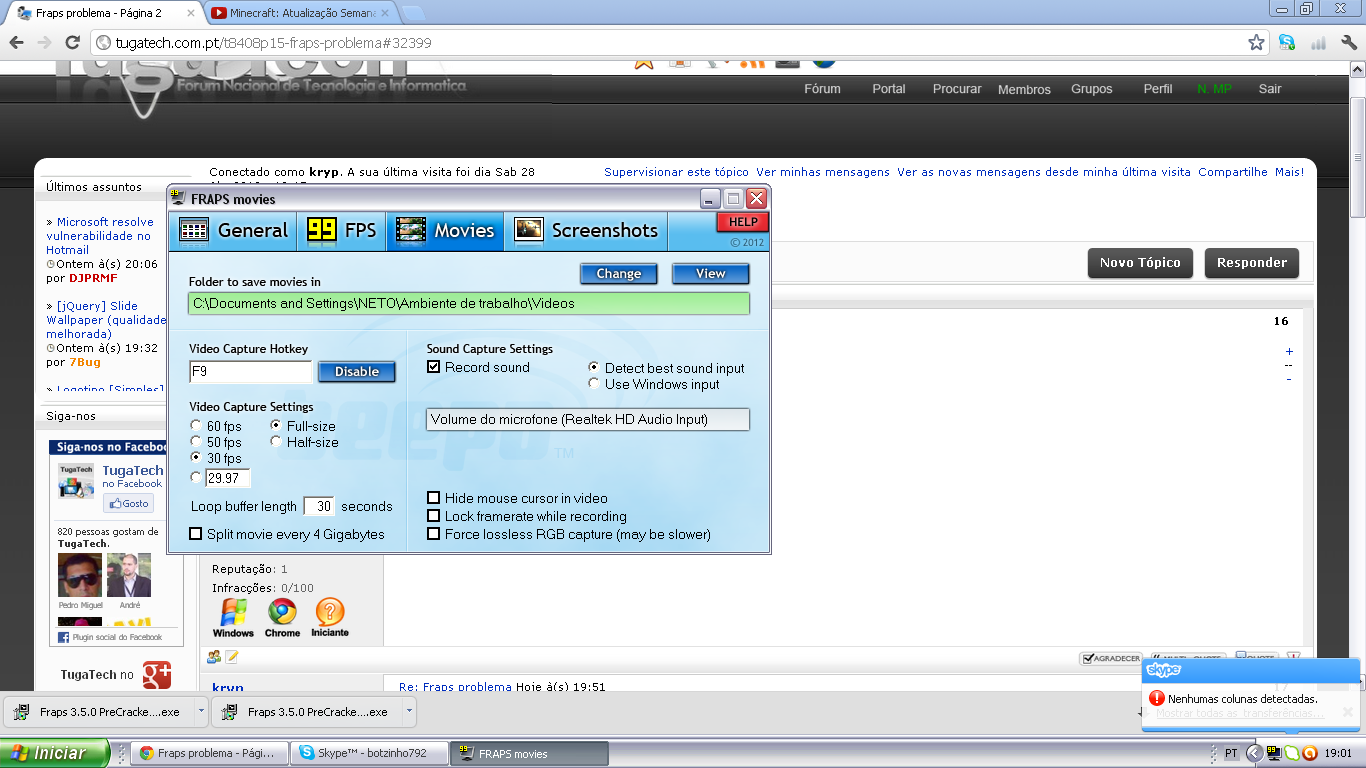1366x768 pixels.
Task: Click the Chrome reload page icon
Action: coord(72,43)
